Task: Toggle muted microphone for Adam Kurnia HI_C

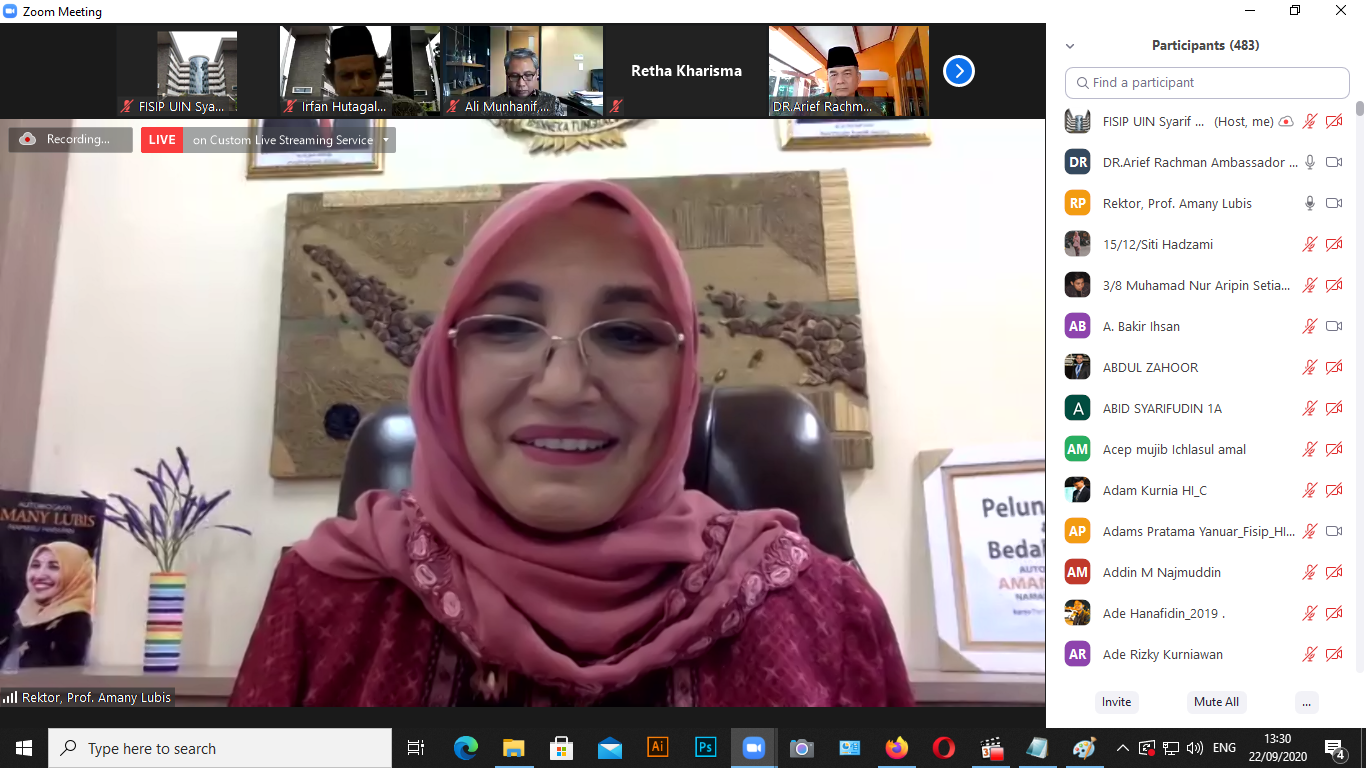Action: [x=1309, y=490]
